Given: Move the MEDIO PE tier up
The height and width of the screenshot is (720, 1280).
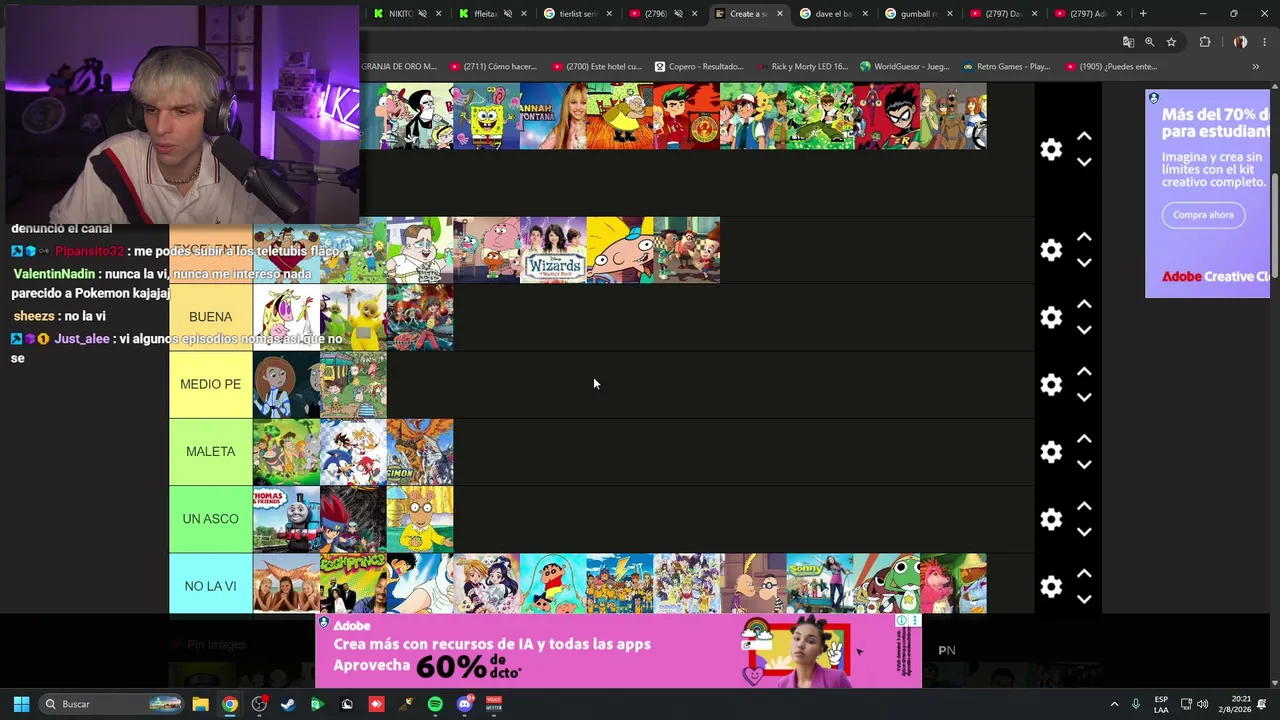Looking at the screenshot, I should [x=1084, y=372].
